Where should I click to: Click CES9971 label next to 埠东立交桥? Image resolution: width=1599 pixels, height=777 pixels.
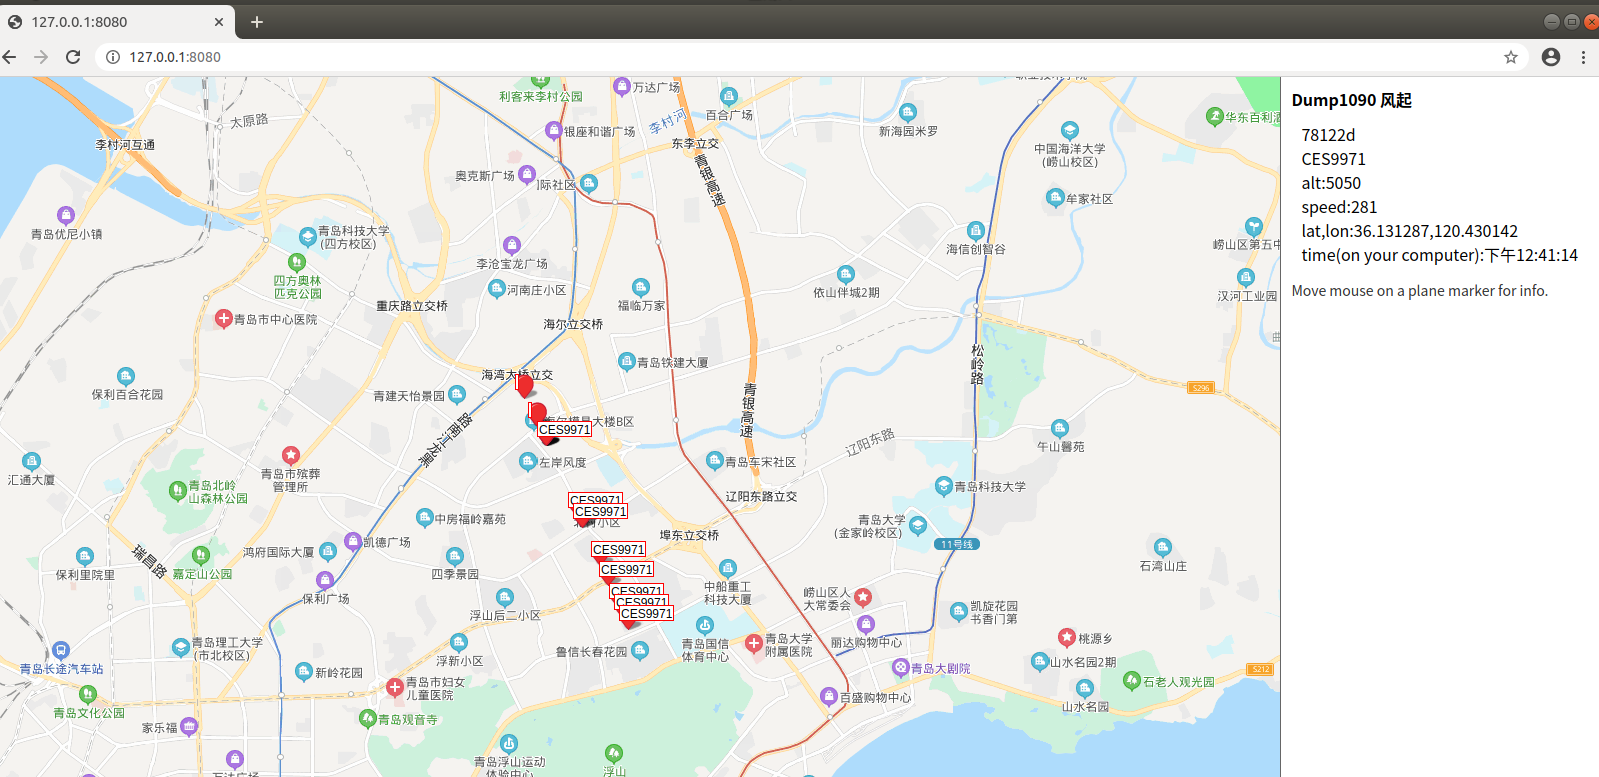(x=618, y=549)
